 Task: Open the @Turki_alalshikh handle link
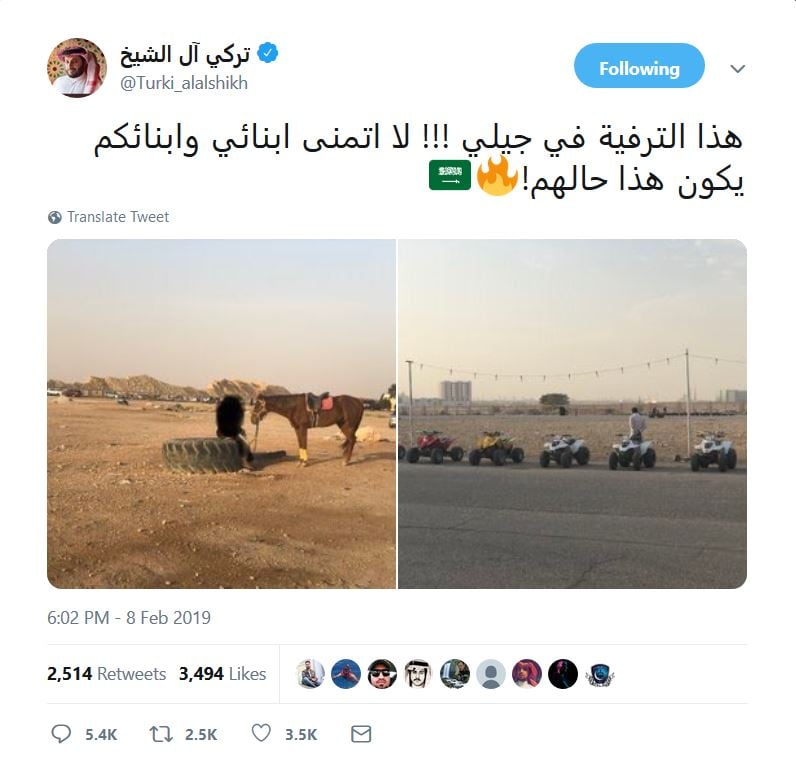[x=184, y=83]
